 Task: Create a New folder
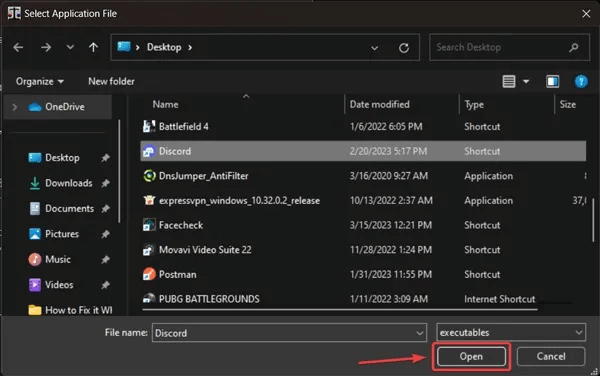pos(111,81)
